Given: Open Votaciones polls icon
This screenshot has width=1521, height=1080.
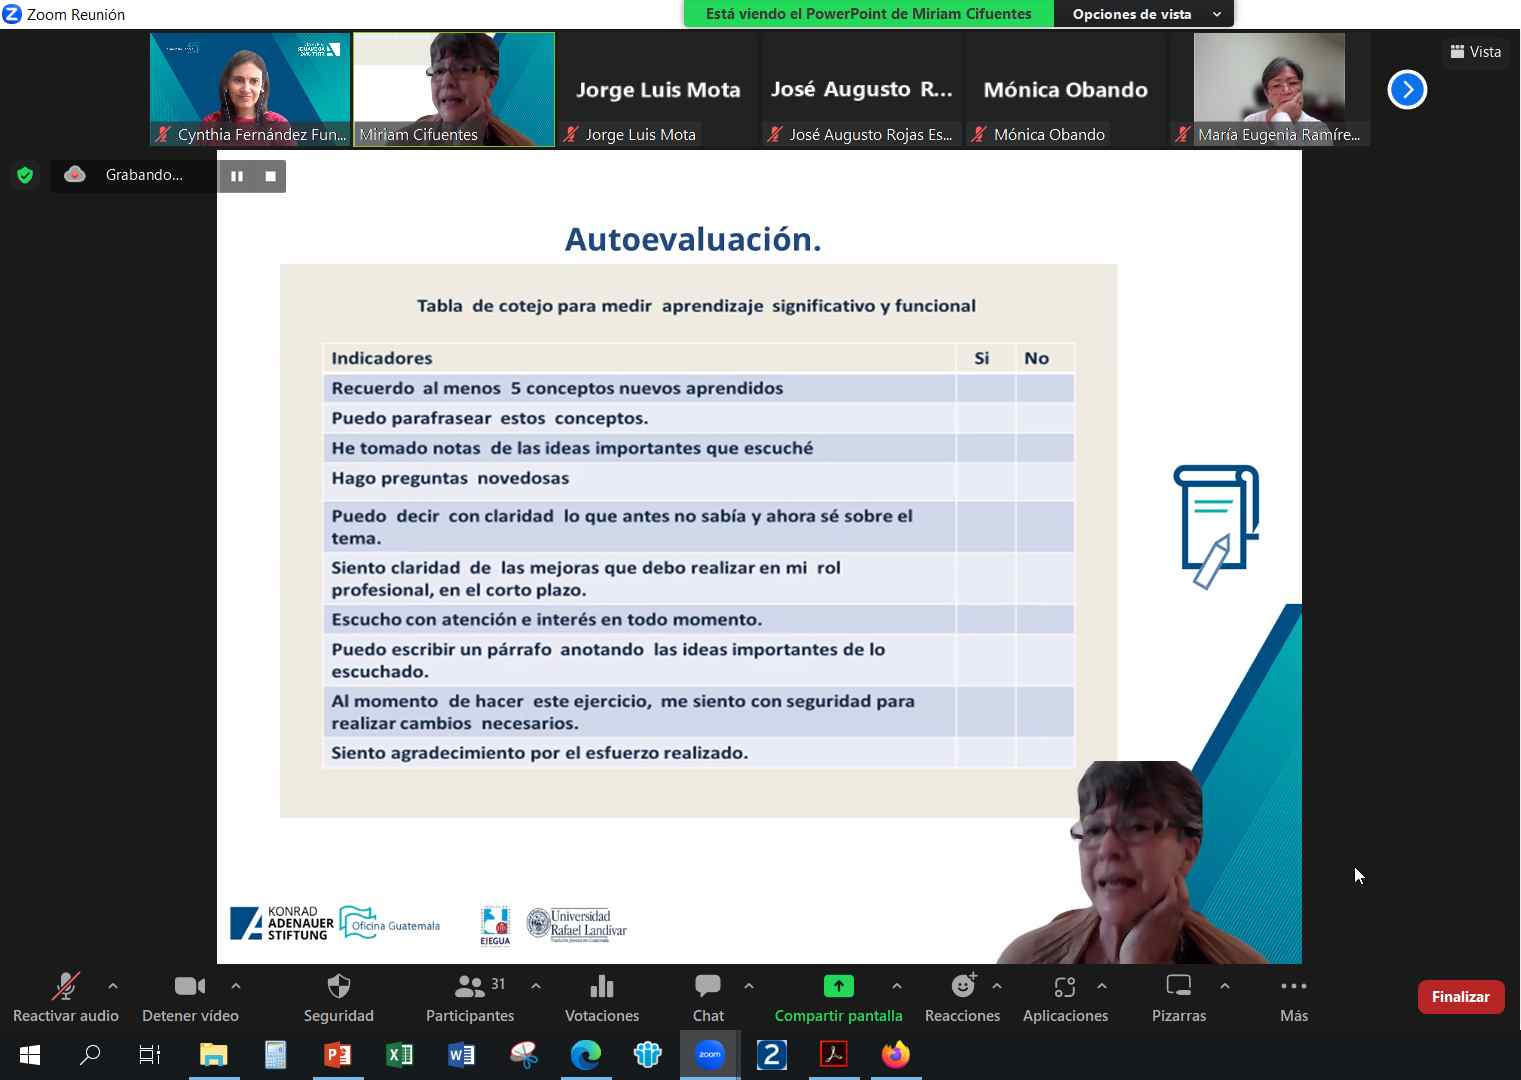Looking at the screenshot, I should click(601, 987).
